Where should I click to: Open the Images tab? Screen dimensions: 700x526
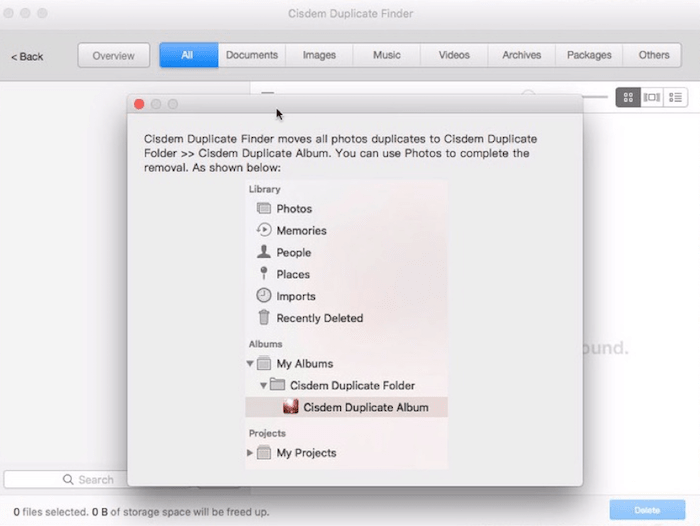click(x=319, y=55)
